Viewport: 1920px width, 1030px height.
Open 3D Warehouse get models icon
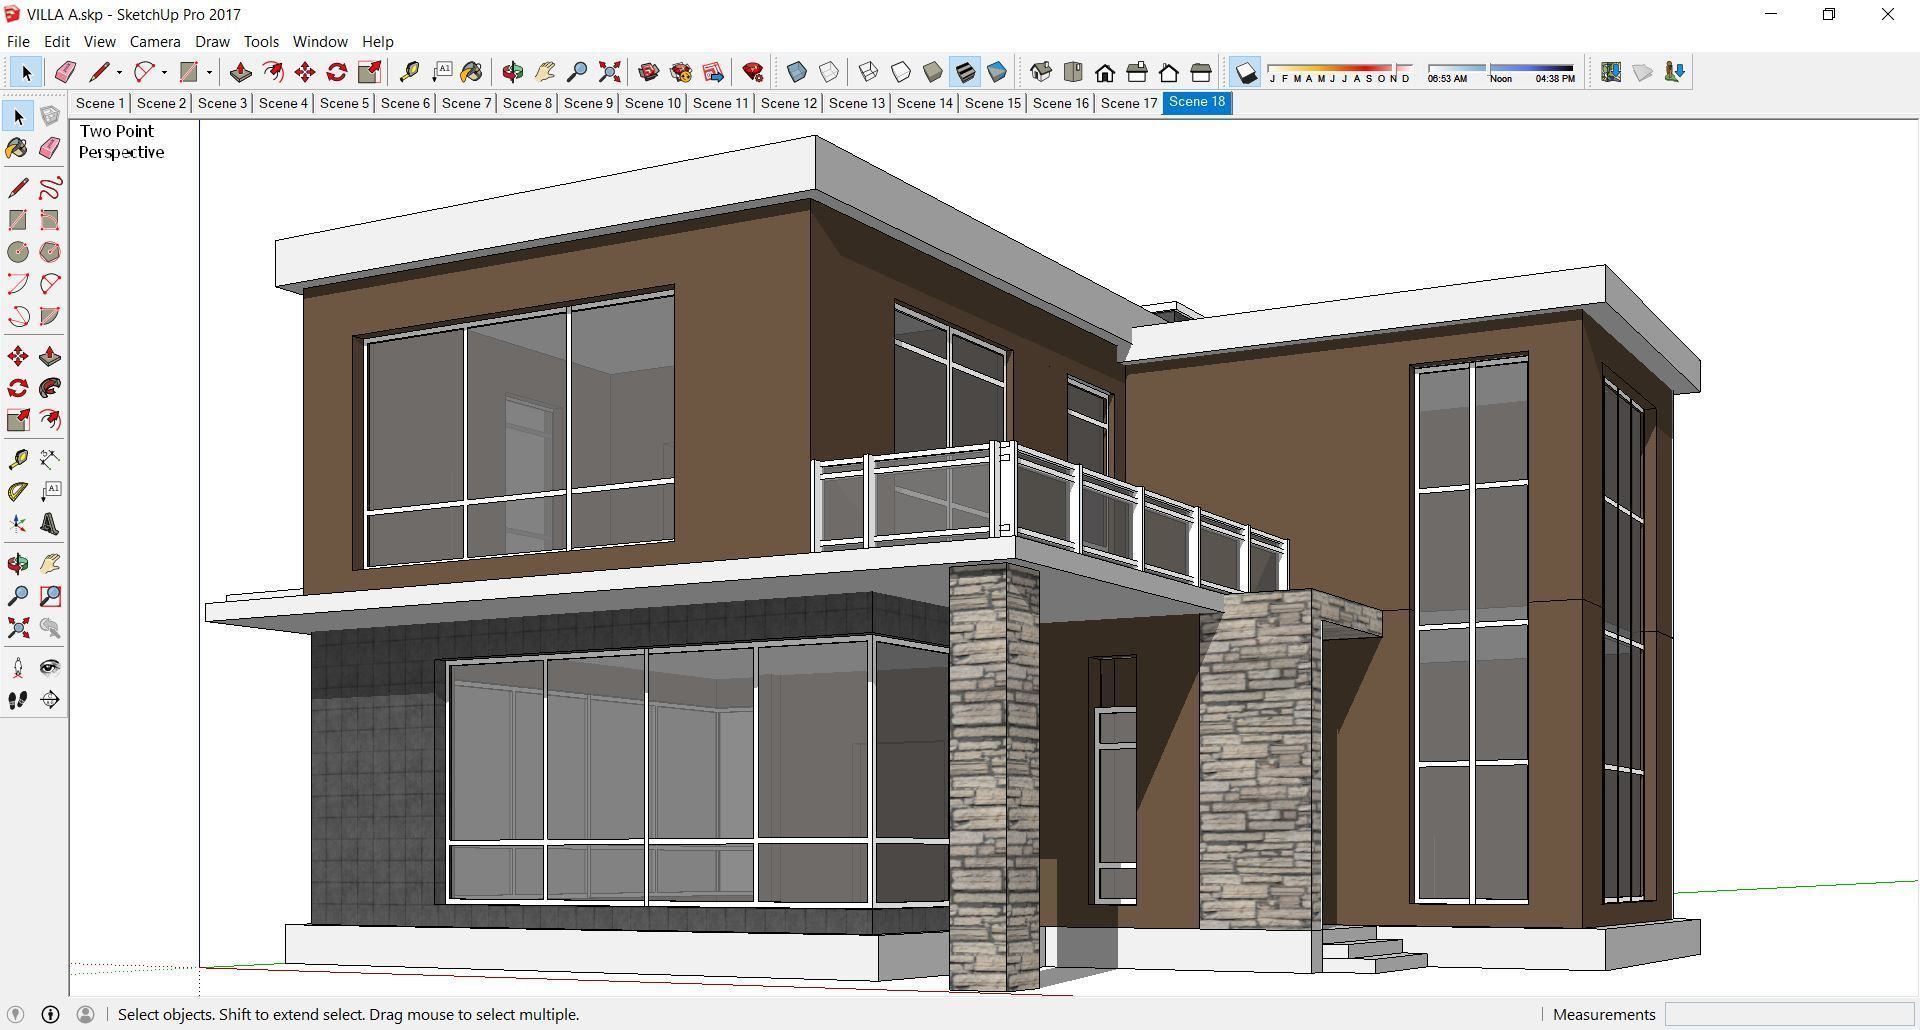649,72
